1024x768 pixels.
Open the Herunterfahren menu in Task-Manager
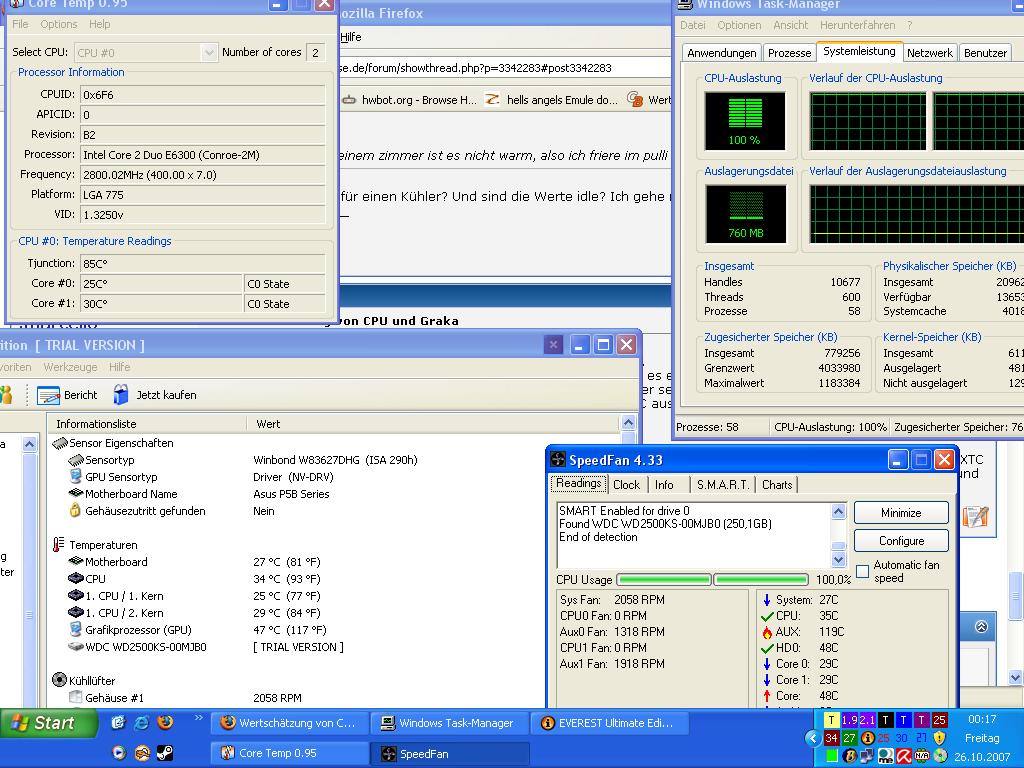point(857,25)
